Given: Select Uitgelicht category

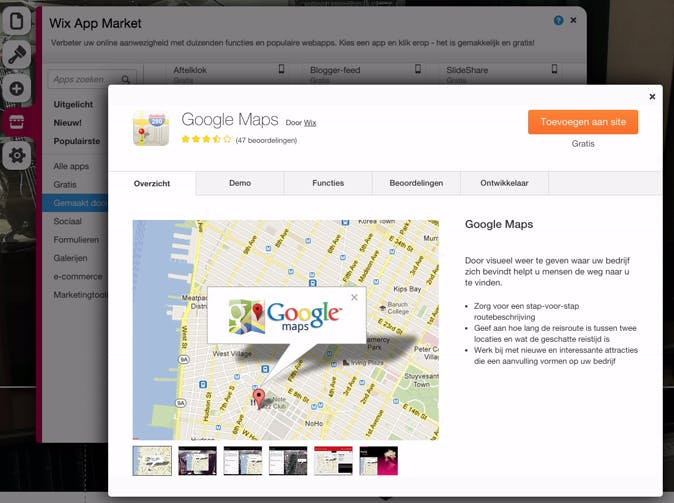Looking at the screenshot, I should (x=73, y=104).
